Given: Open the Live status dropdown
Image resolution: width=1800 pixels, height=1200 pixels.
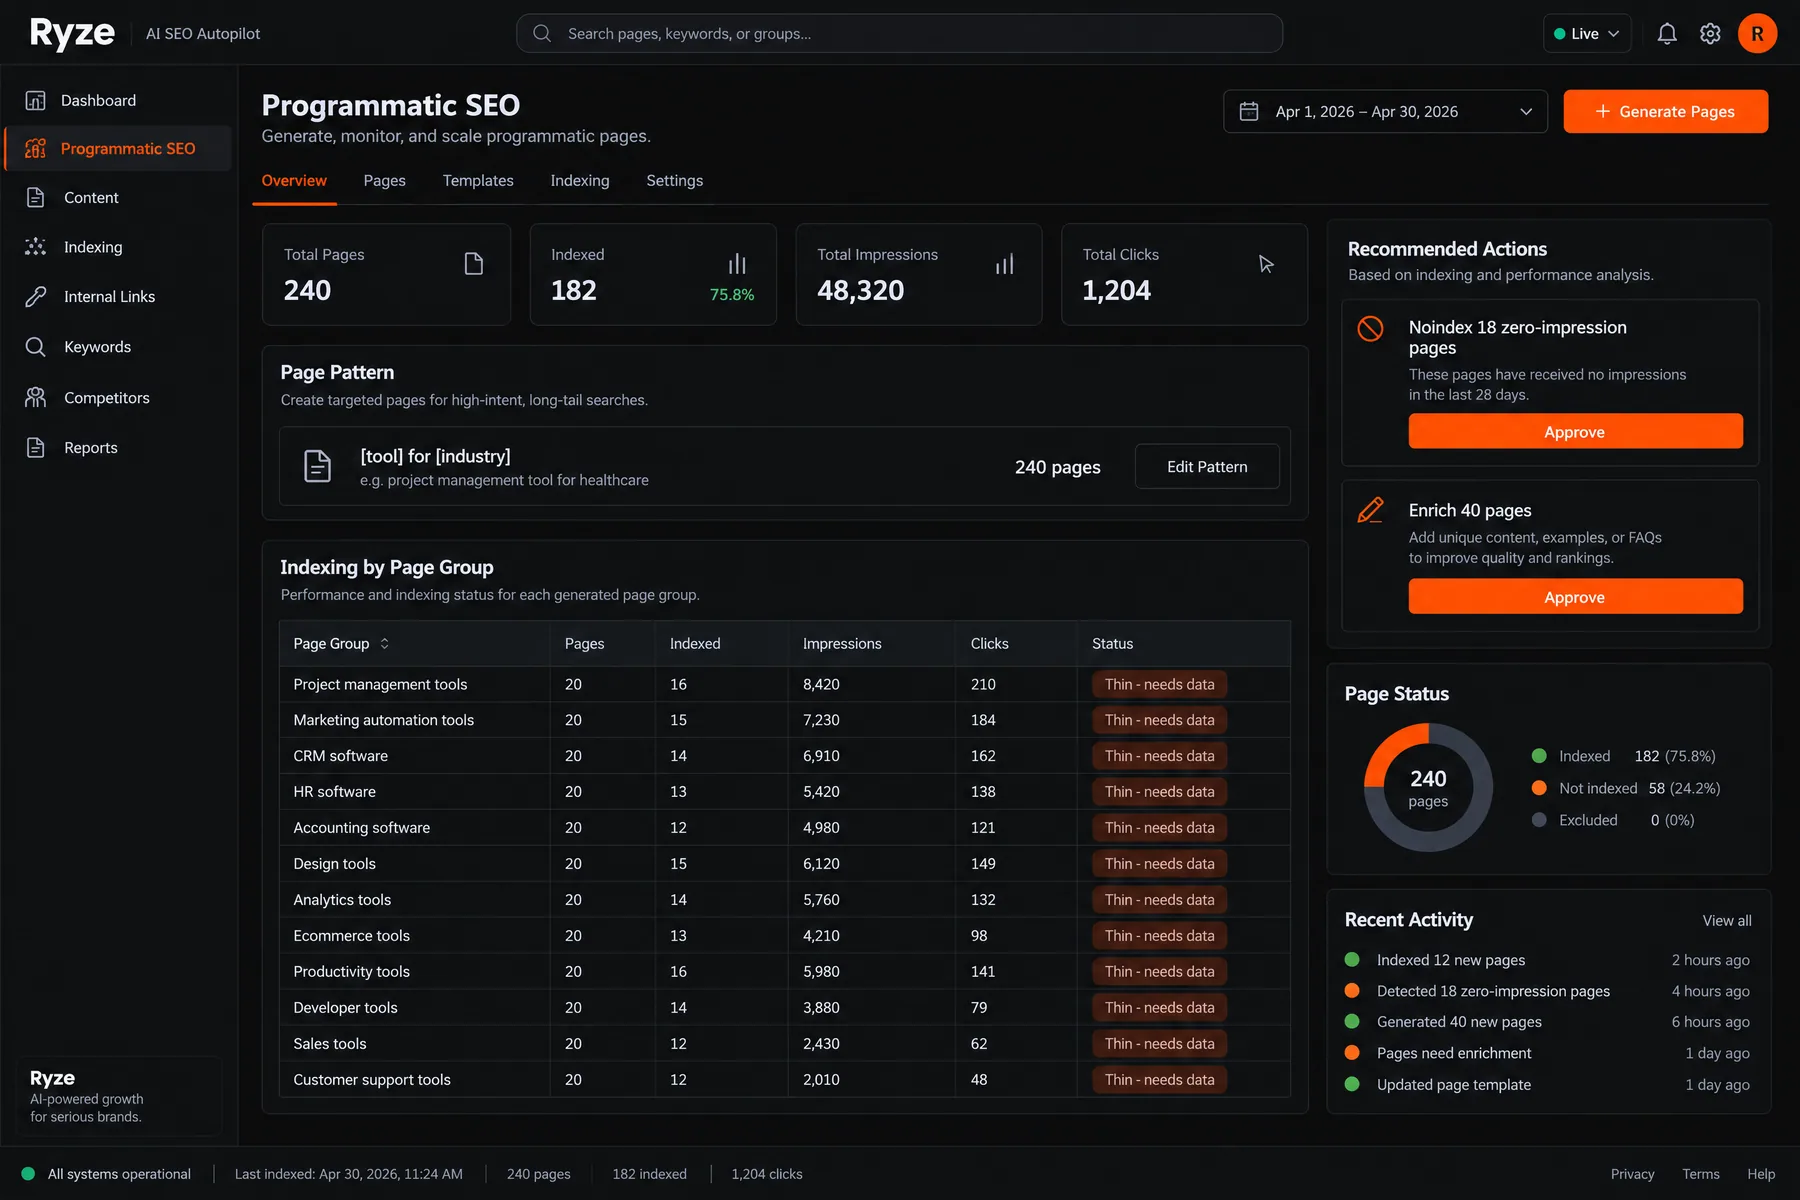Looking at the screenshot, I should coord(1587,34).
